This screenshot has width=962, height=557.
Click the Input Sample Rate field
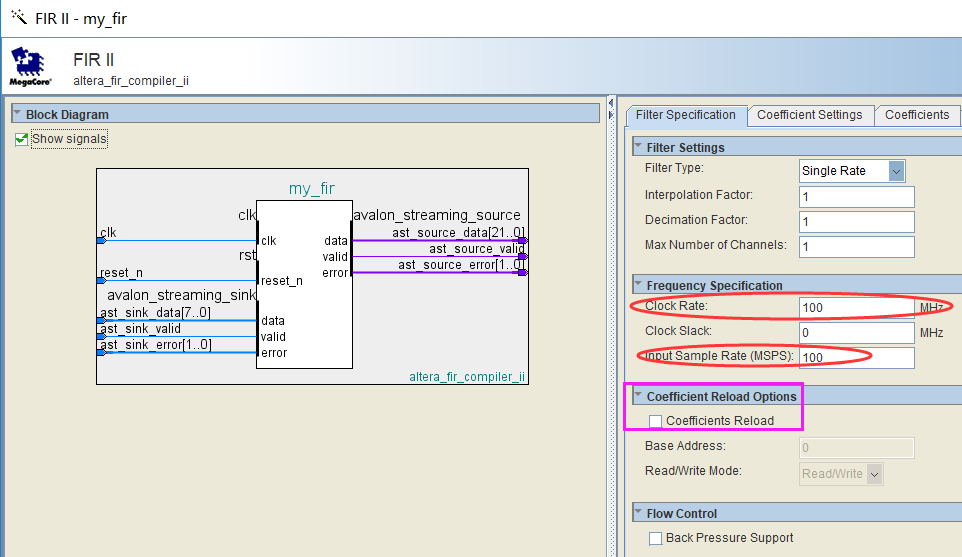click(856, 358)
